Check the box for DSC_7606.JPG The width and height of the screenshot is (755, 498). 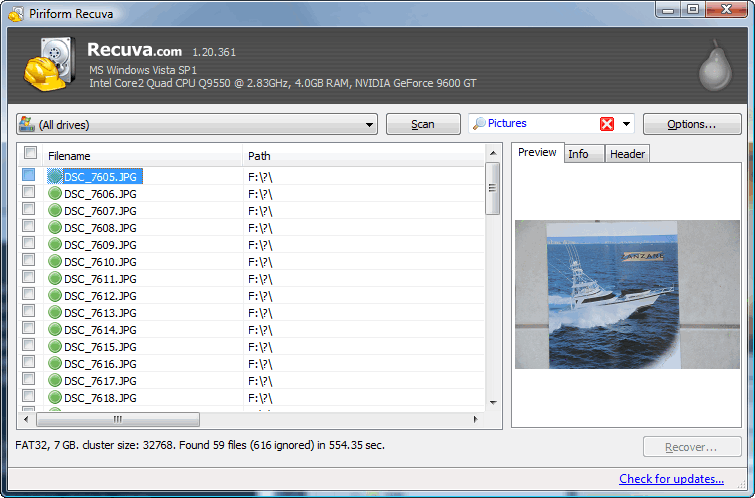(x=28, y=191)
